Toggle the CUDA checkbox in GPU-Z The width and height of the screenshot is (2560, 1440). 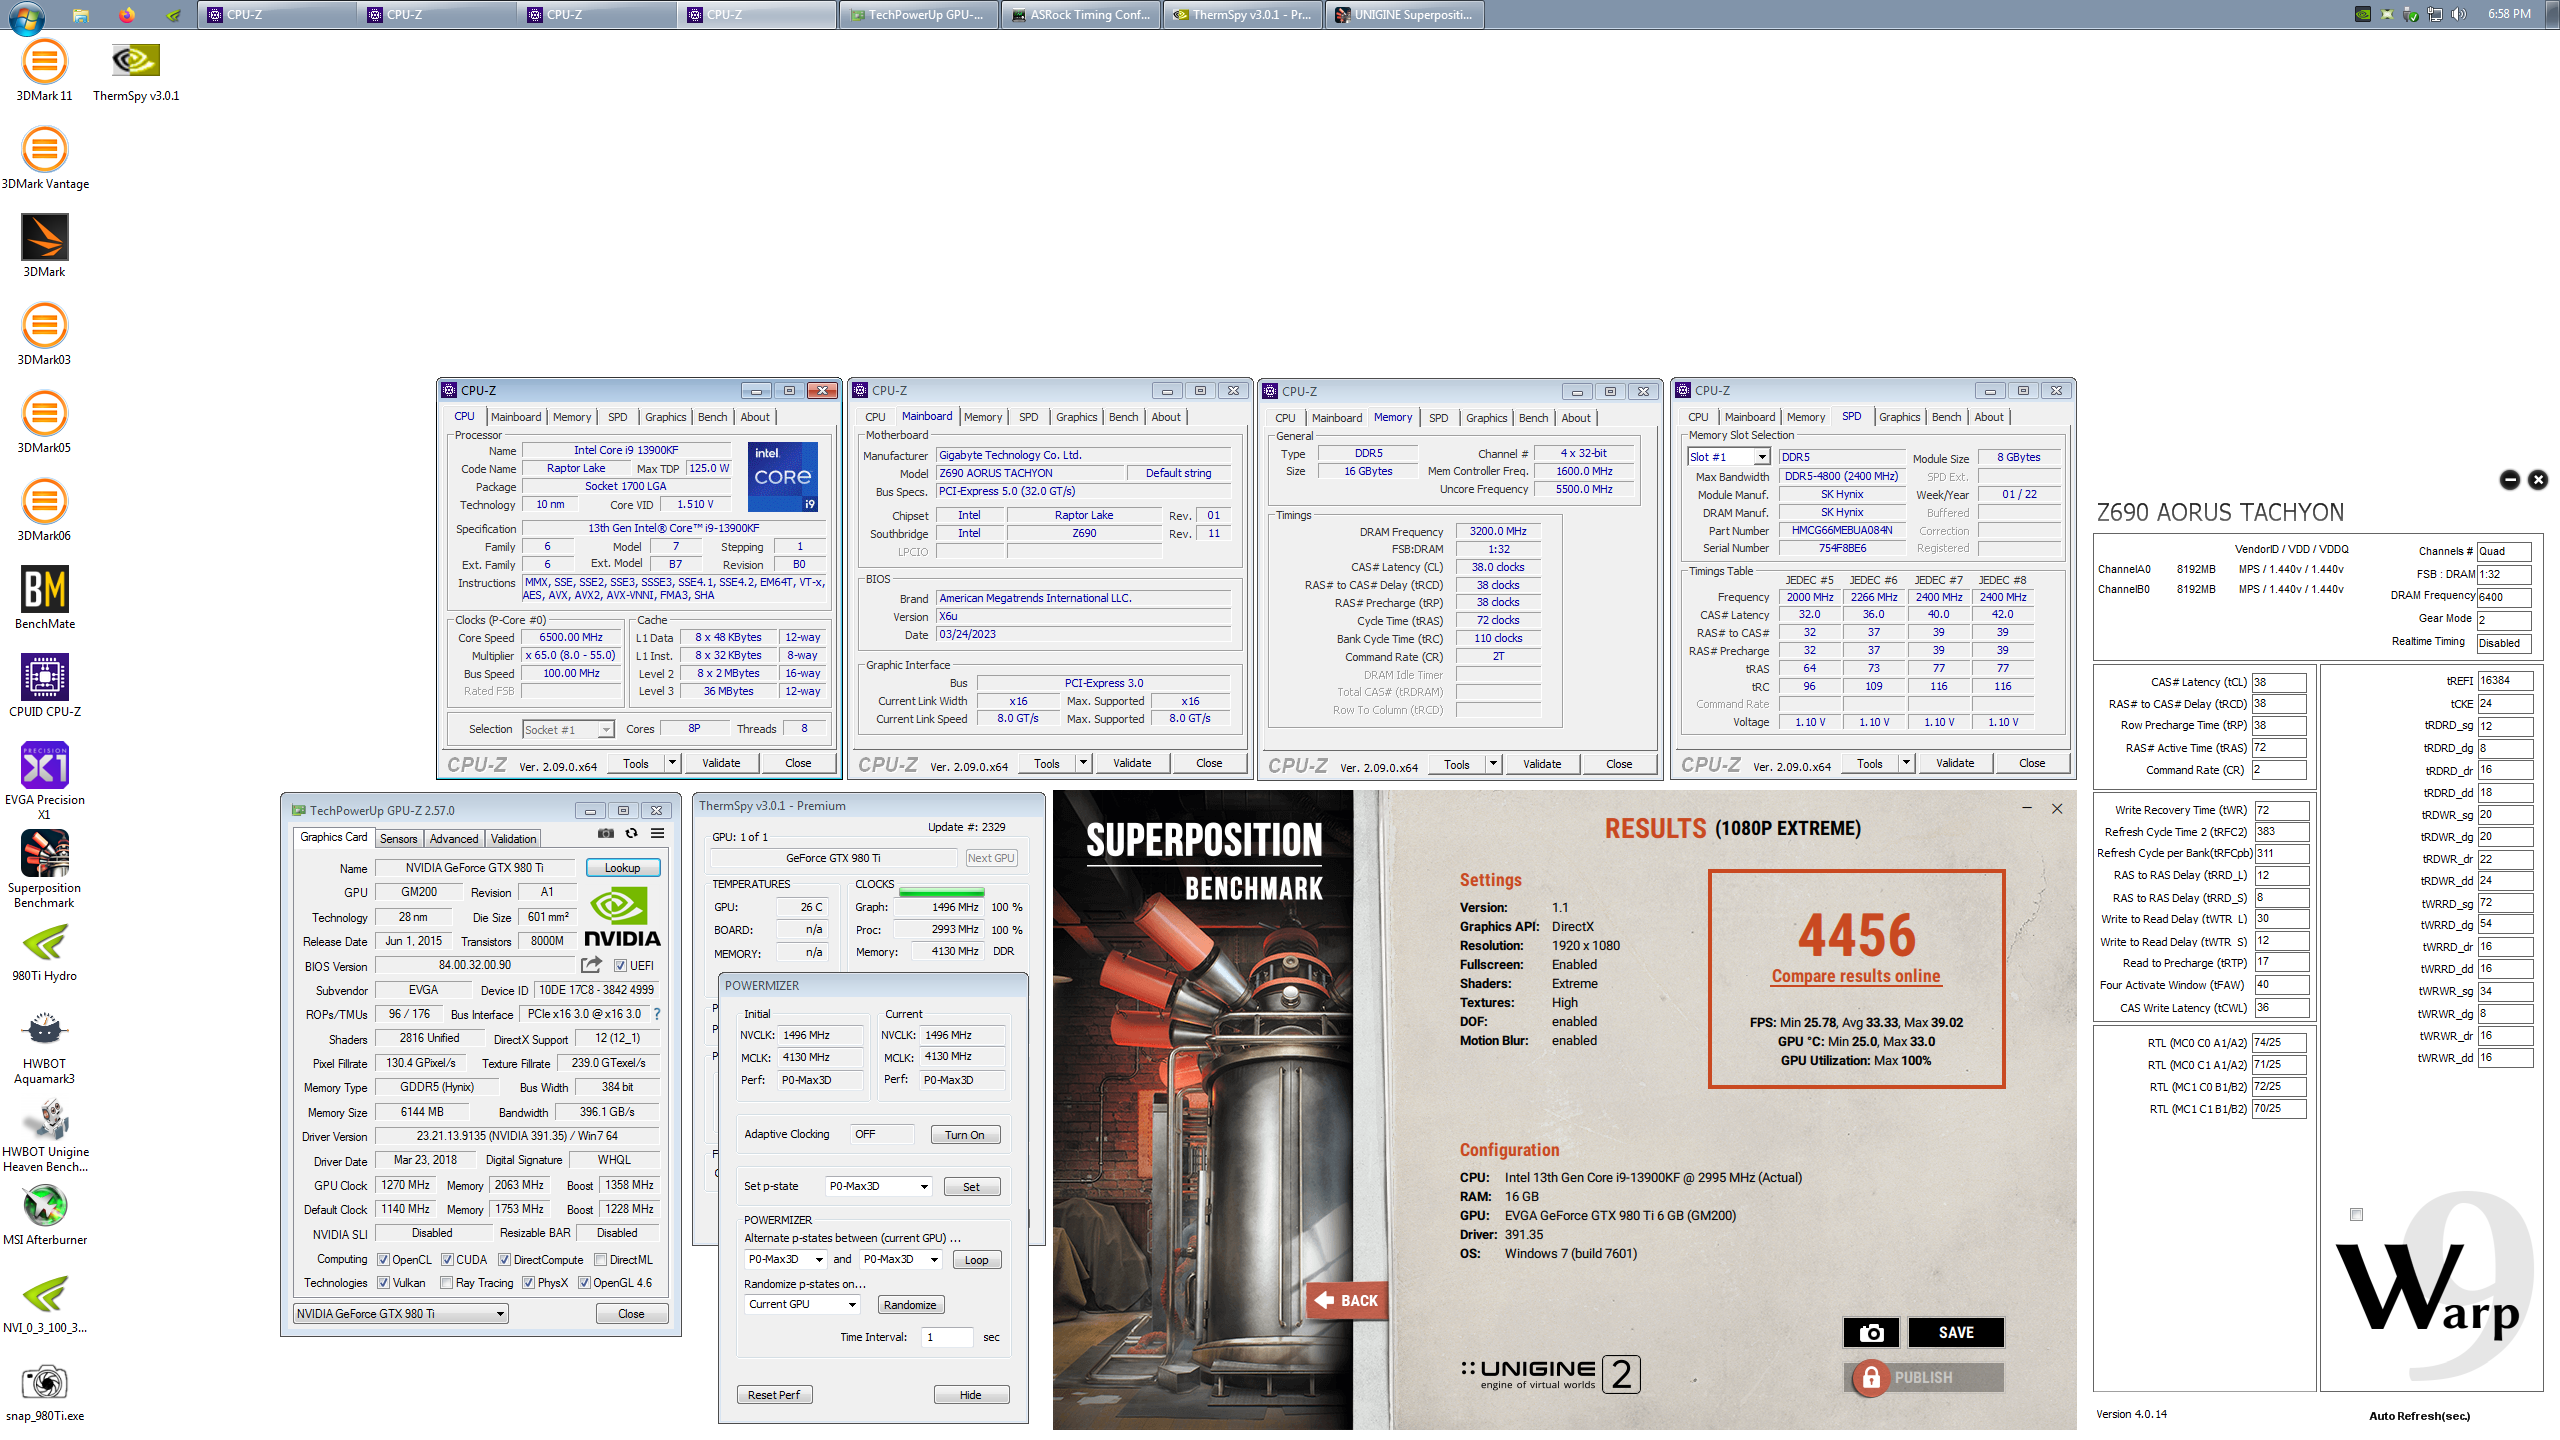point(447,1260)
